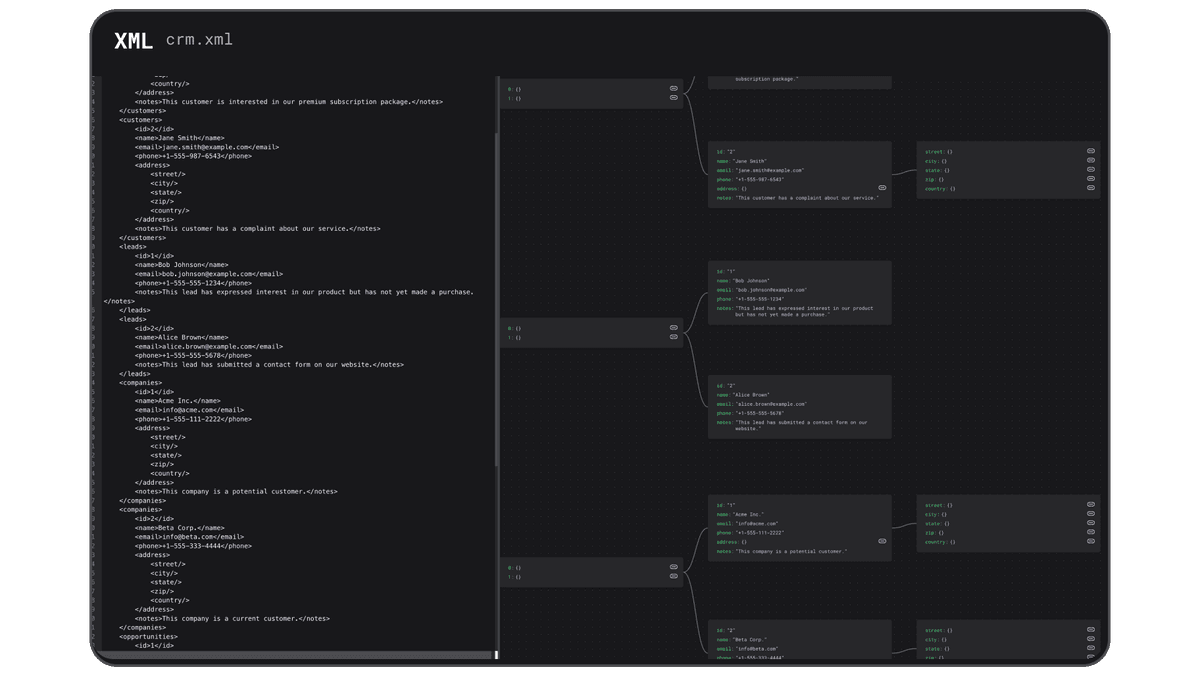This screenshot has height=676, width=1200.
Task: Click the expand icon beside zip in Beta Corp's address node
Action: pyautogui.click(x=1090, y=655)
